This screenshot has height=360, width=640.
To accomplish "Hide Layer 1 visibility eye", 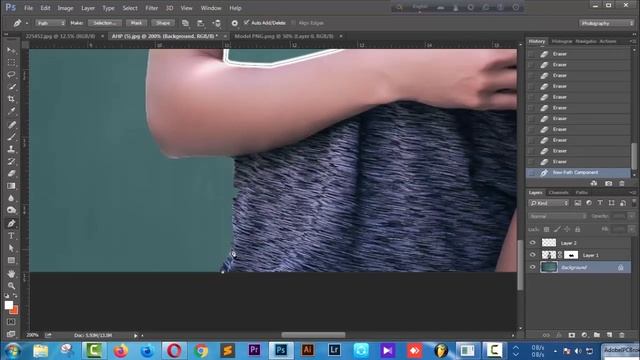I will coord(532,255).
